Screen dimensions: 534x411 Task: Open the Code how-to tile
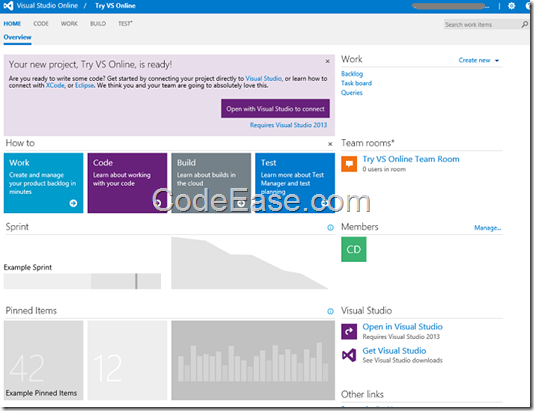127,183
